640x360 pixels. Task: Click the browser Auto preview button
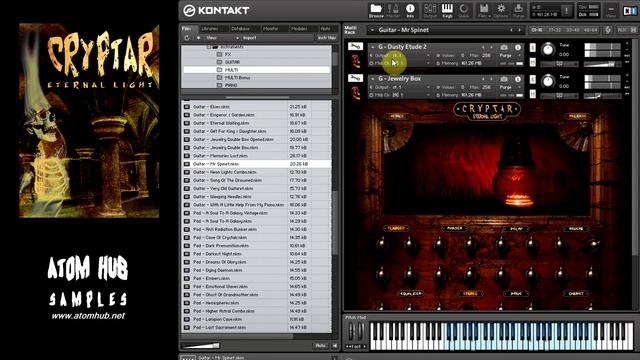coord(320,346)
